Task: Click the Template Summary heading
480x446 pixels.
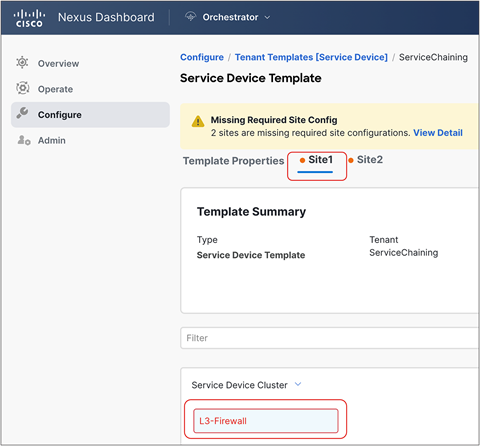Action: 251,212
